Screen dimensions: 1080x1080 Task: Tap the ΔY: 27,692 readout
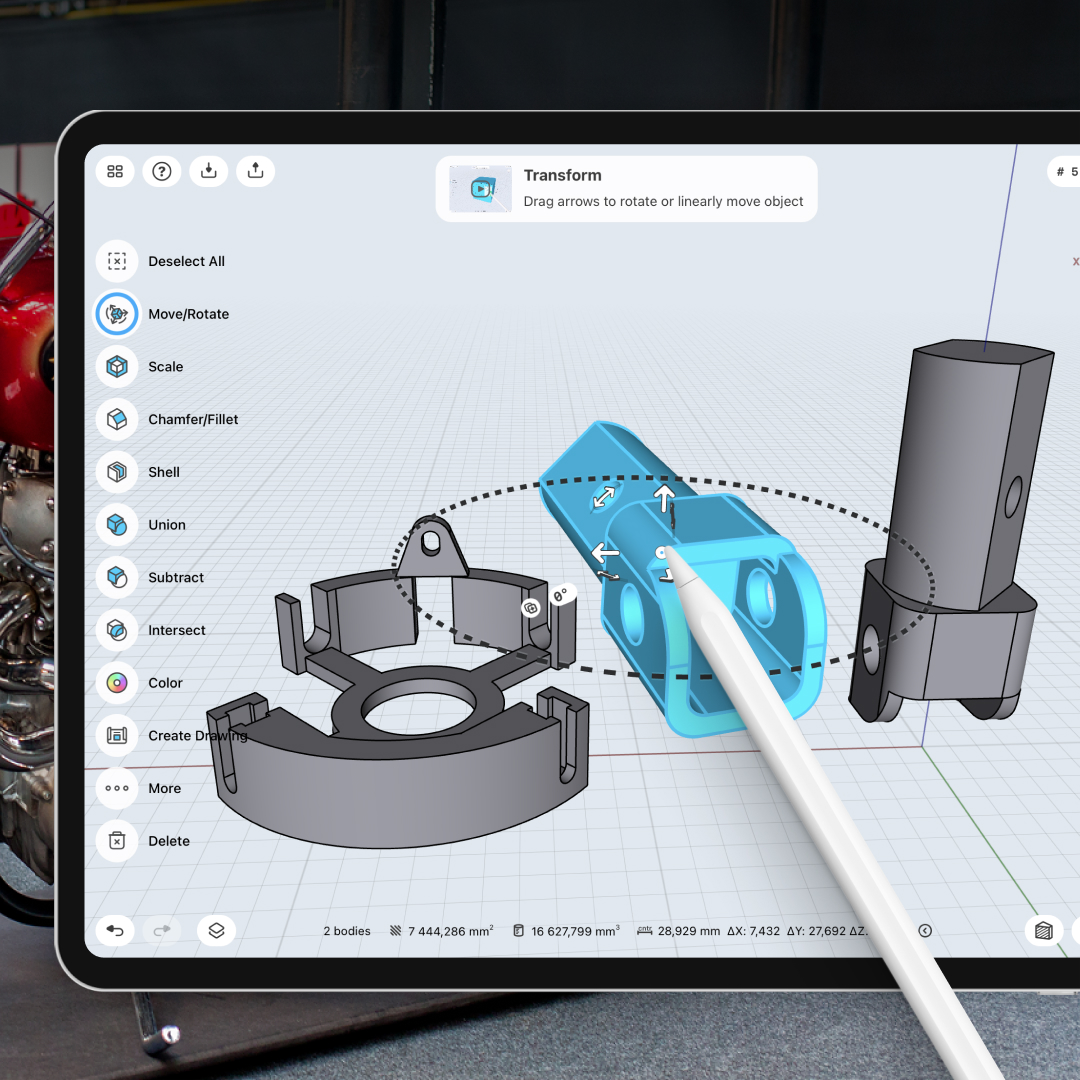(x=816, y=931)
